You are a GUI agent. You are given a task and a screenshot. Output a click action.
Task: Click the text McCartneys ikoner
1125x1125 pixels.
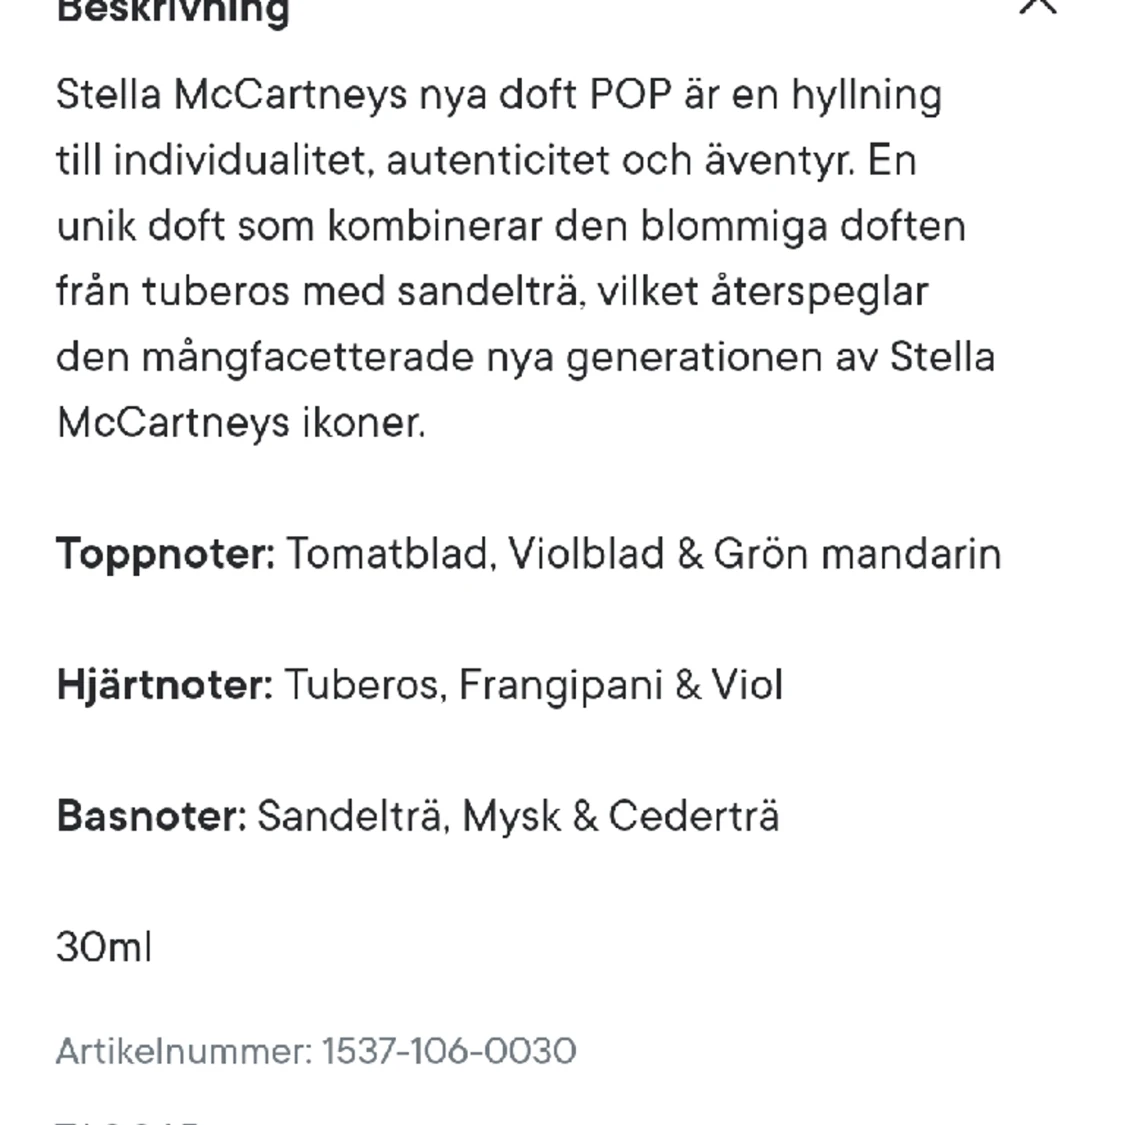point(241,423)
